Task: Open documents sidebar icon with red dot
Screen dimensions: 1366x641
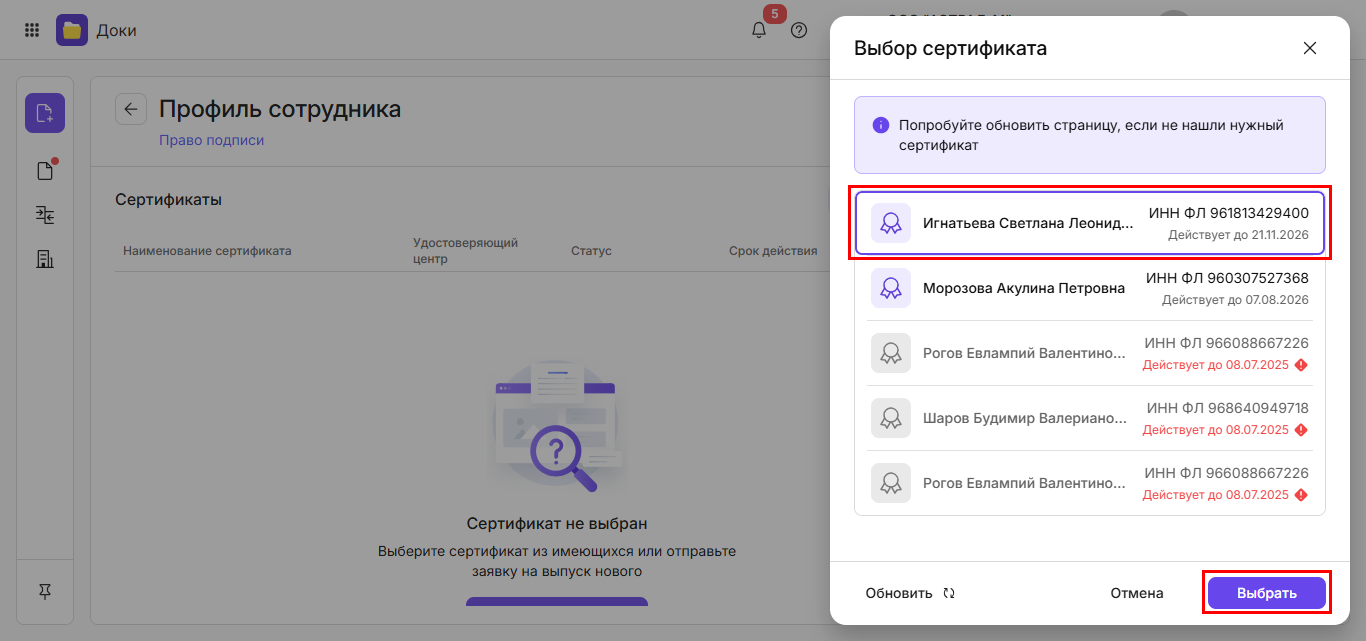Action: coord(45,171)
